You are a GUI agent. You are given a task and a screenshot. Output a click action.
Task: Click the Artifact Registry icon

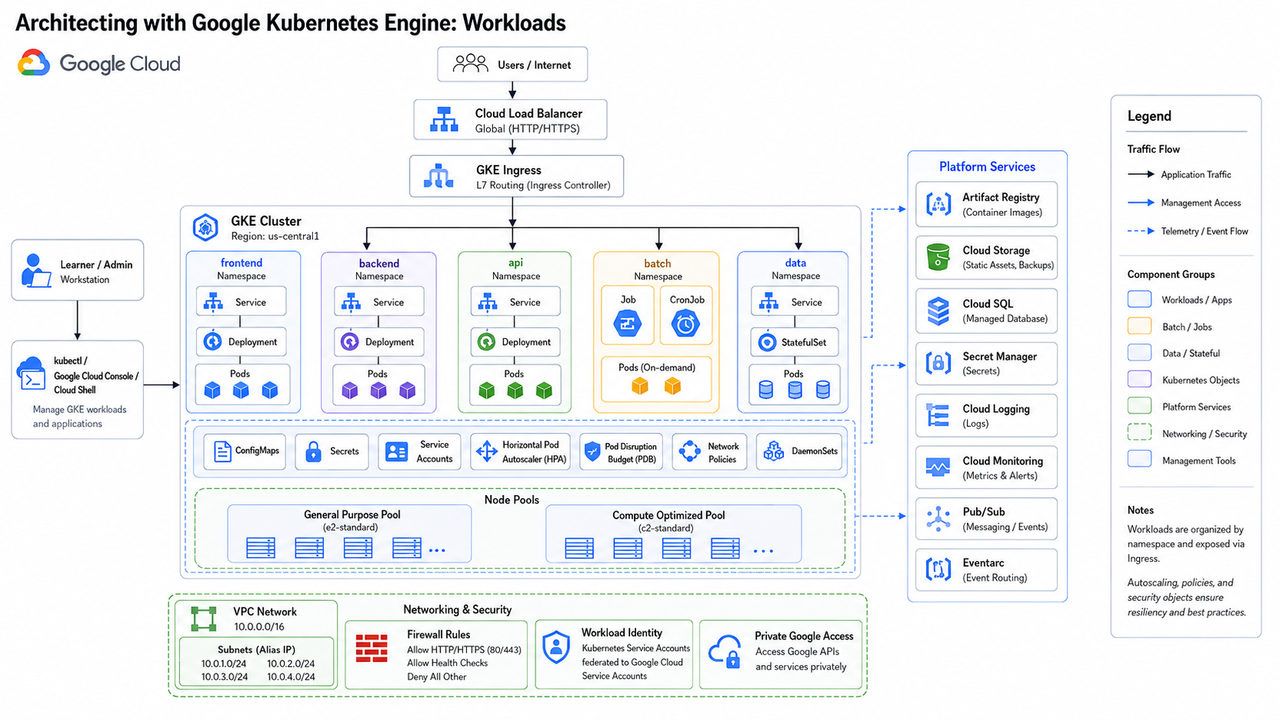click(939, 205)
